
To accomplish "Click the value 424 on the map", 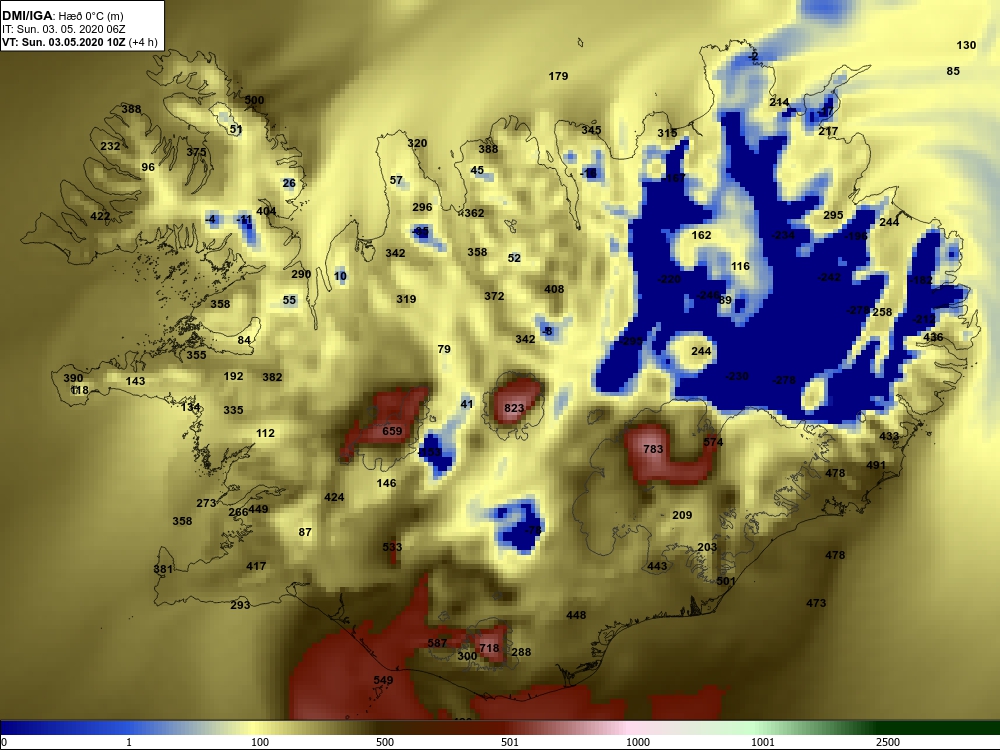I will coord(334,497).
